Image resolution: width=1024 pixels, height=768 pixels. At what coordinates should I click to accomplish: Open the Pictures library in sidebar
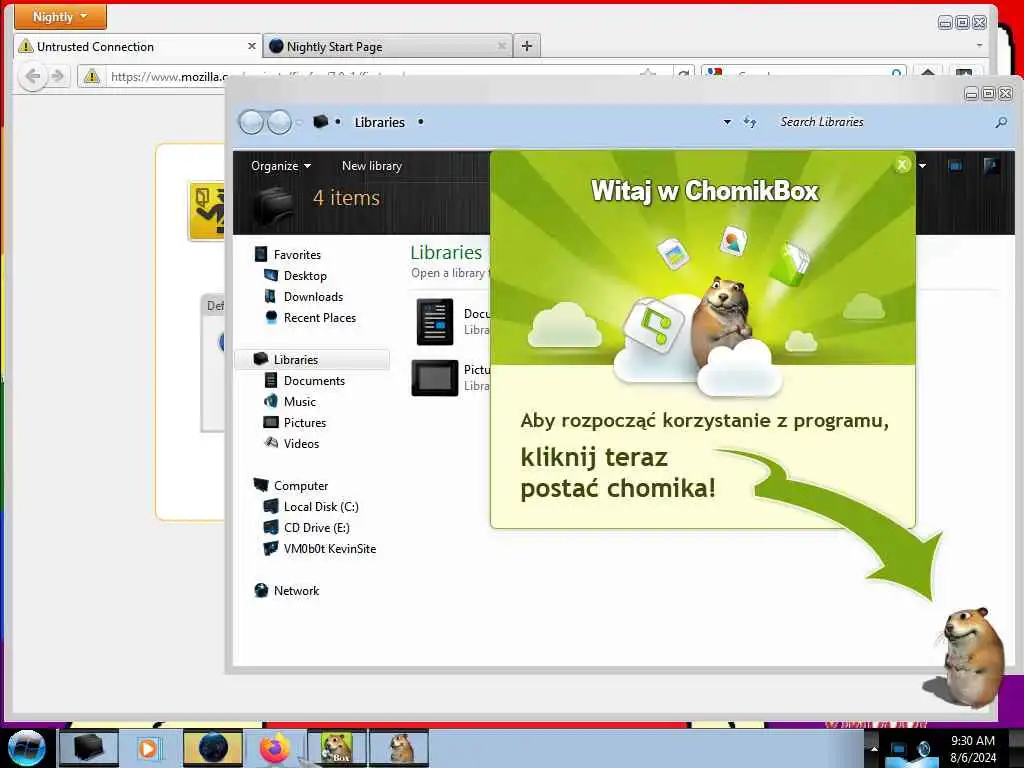tap(294, 423)
